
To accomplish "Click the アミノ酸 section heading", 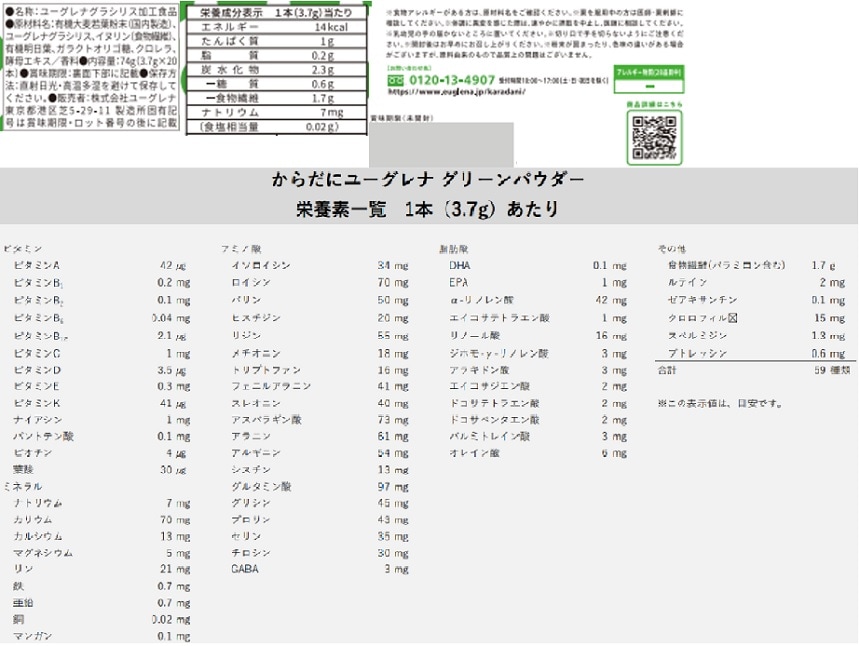I will [241, 248].
